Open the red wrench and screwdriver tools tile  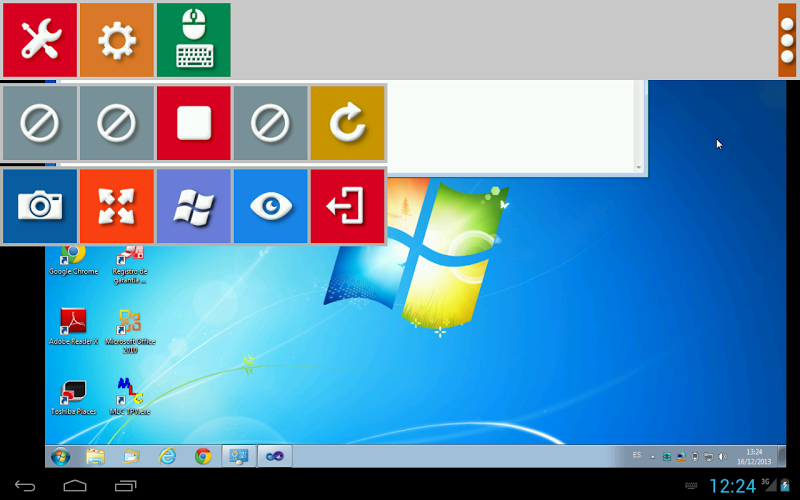point(40,40)
